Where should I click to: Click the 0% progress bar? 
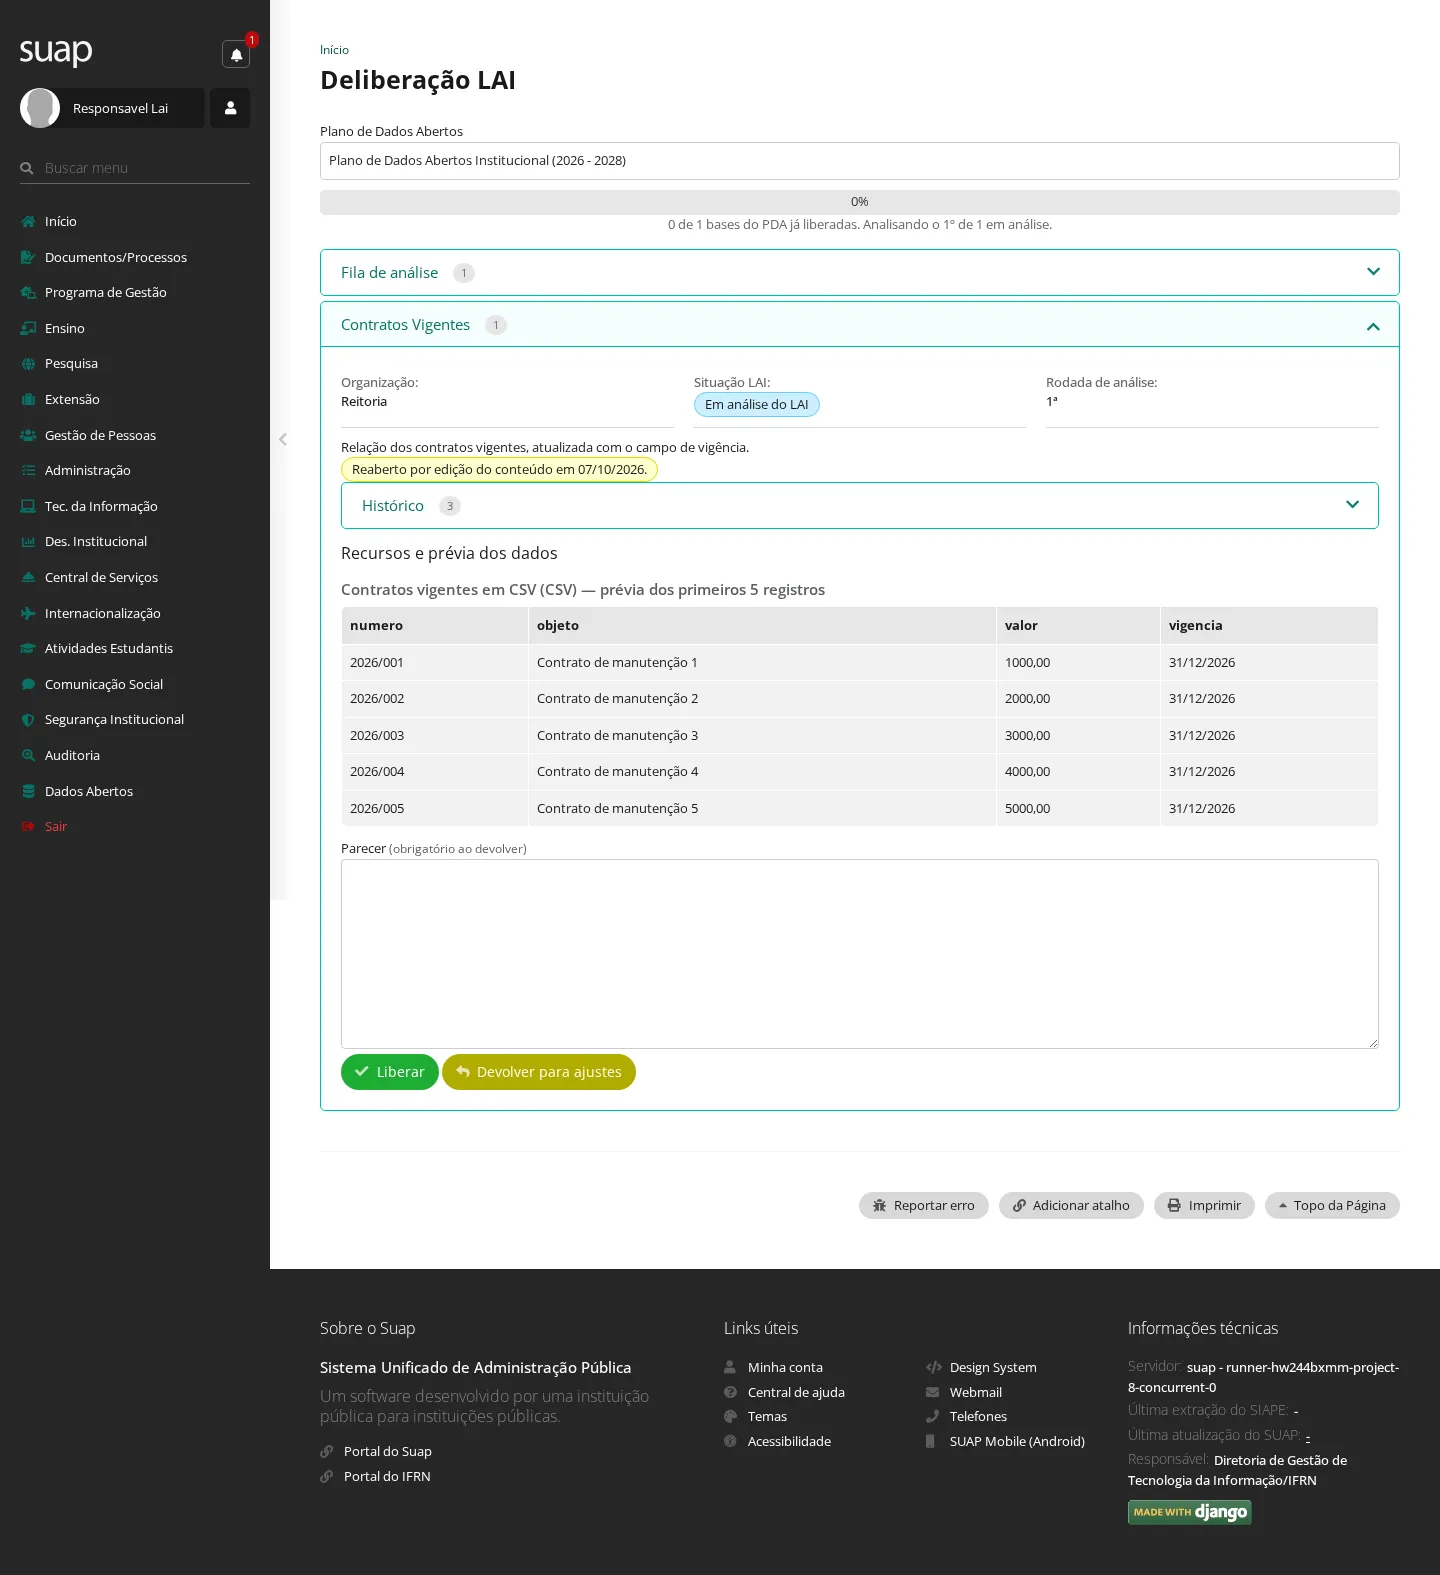859,202
